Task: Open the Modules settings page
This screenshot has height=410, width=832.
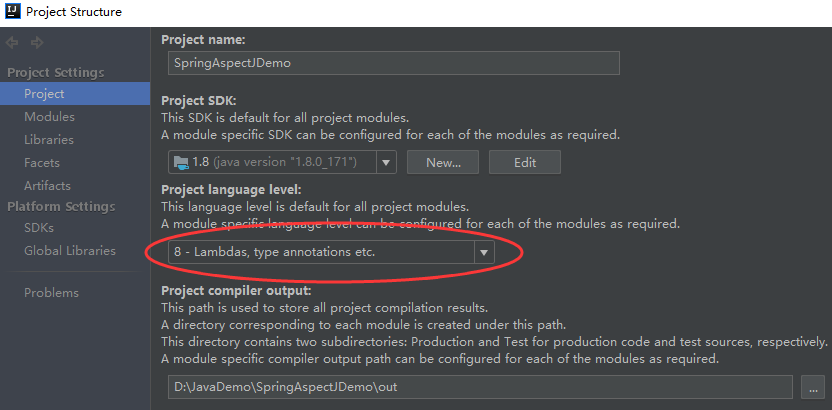Action: (49, 117)
